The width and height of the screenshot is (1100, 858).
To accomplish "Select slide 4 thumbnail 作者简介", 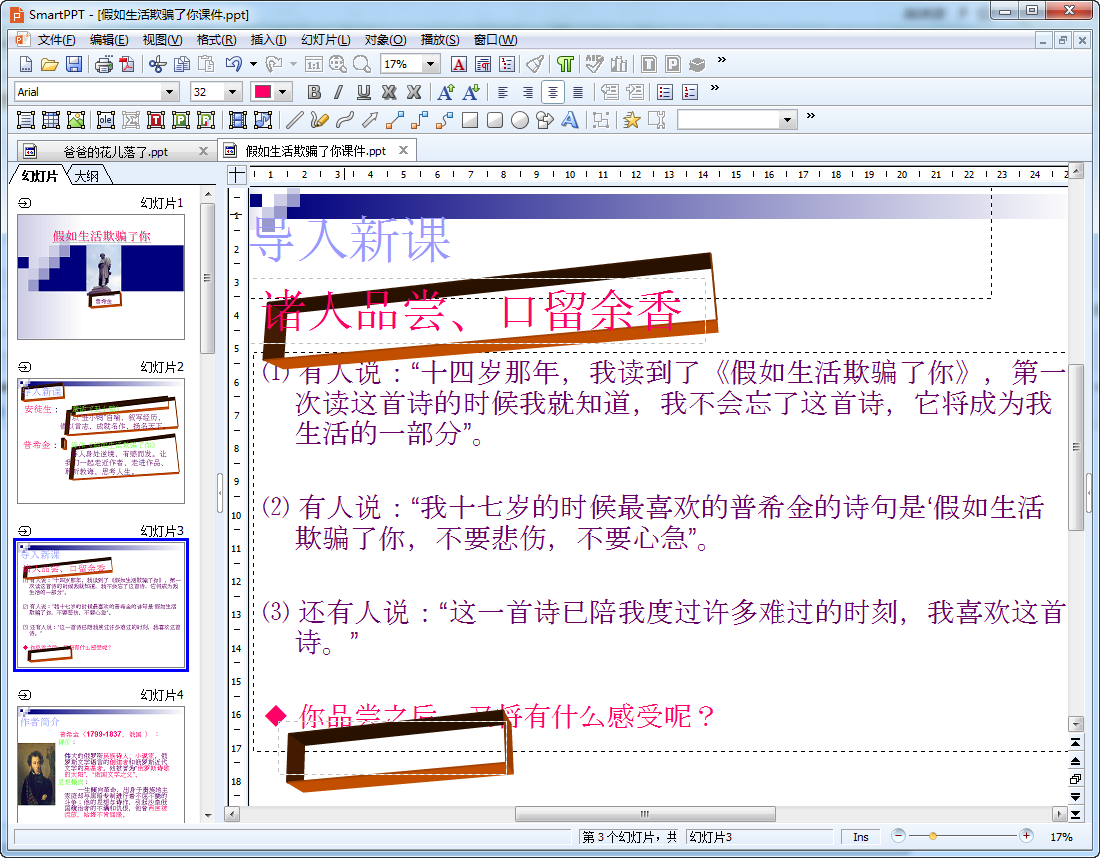I will 101,765.
